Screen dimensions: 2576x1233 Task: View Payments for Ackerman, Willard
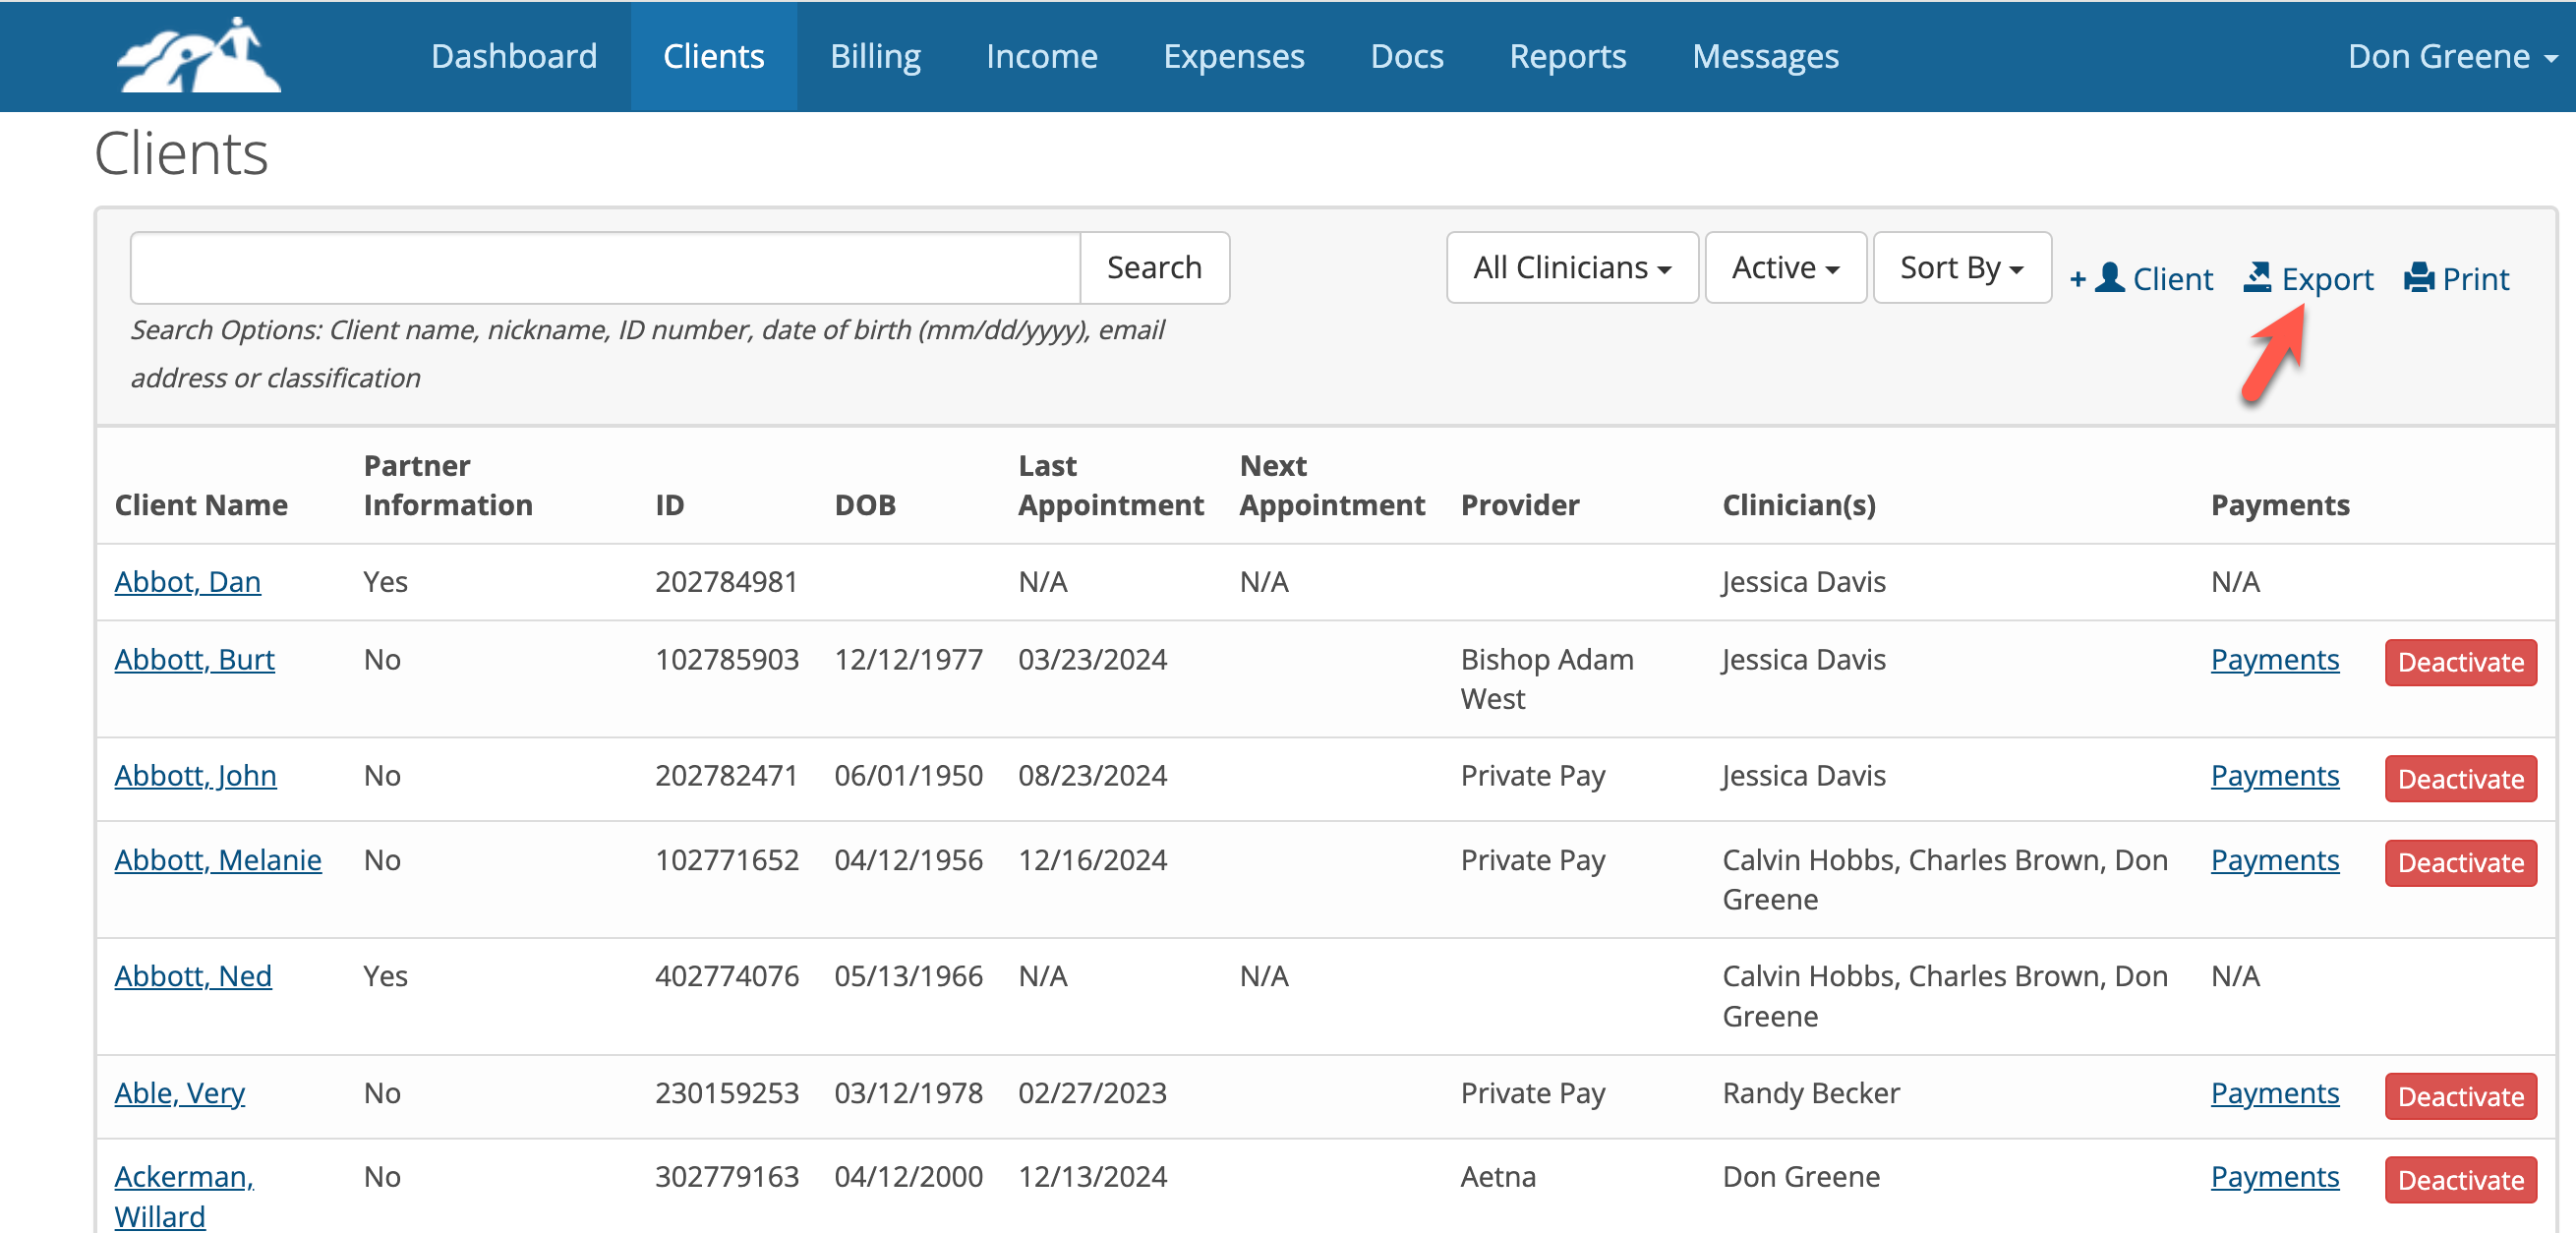2274,1177
